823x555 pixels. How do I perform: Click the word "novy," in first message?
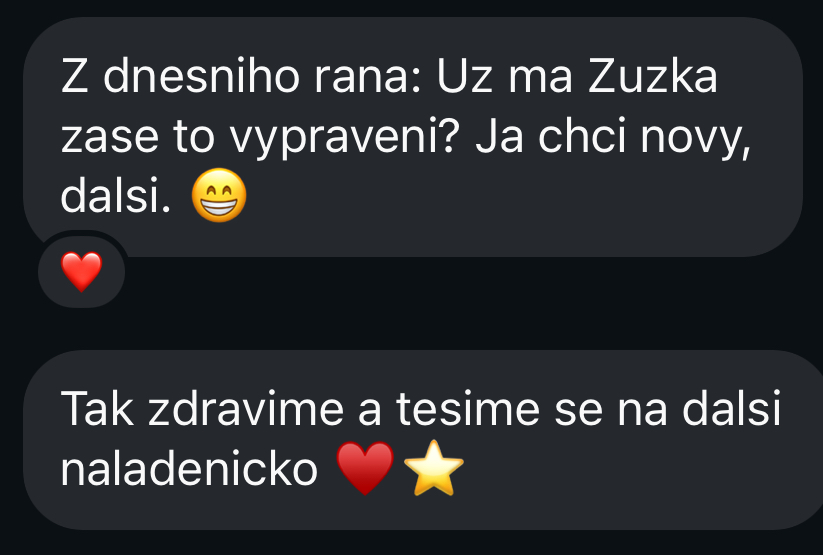pyautogui.click(x=696, y=140)
